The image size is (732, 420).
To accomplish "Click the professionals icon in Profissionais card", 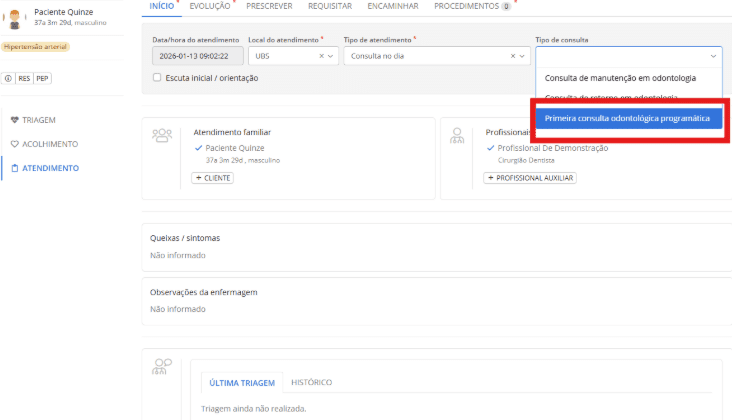I will 457,136.
